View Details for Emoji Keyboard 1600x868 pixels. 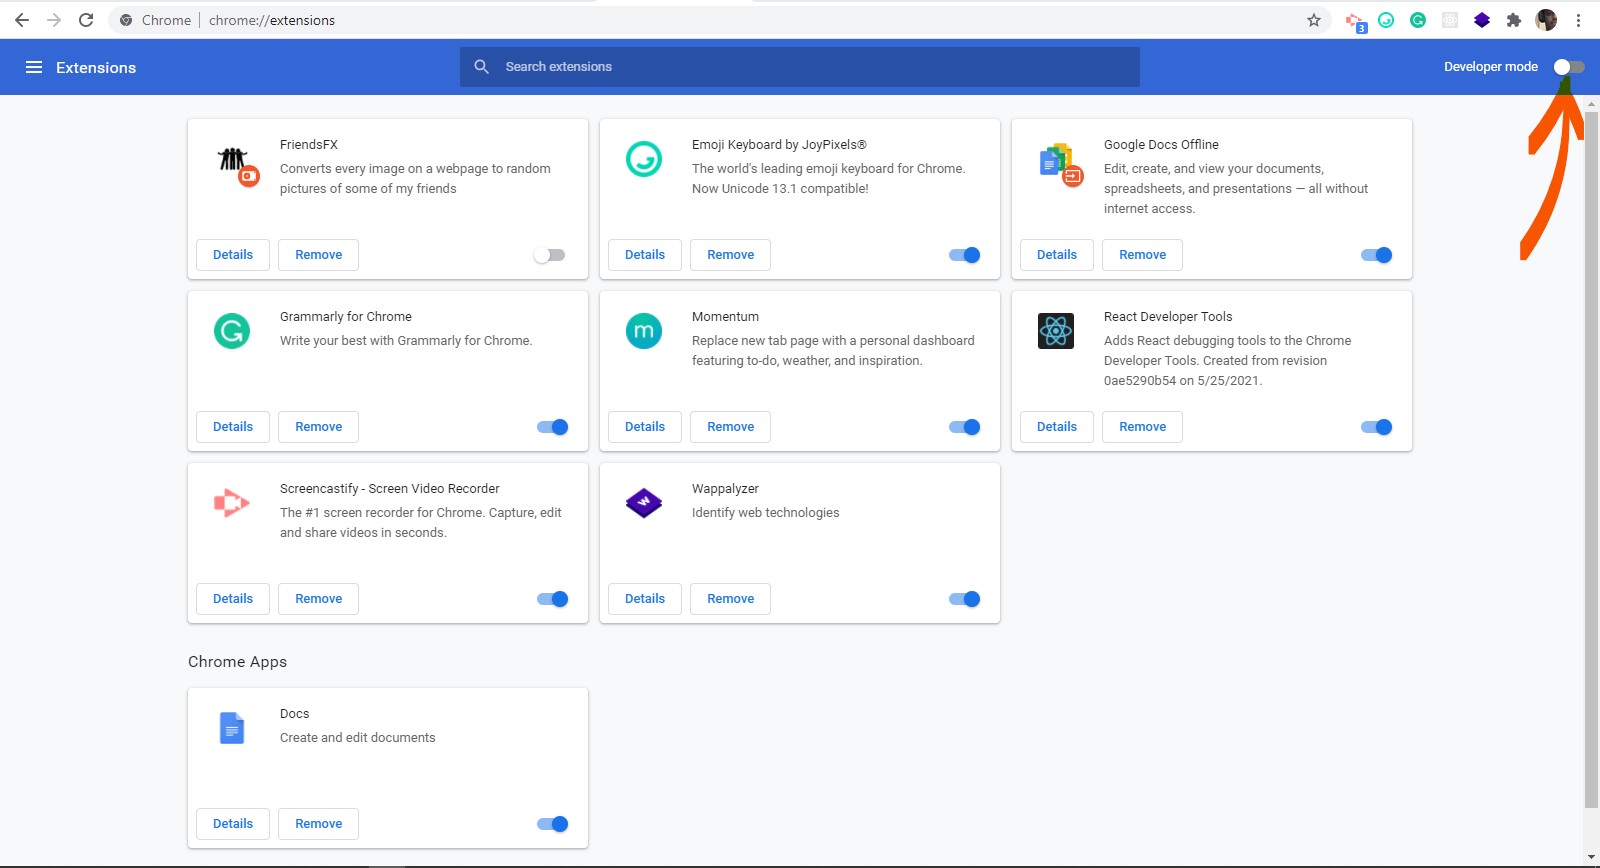645,255
